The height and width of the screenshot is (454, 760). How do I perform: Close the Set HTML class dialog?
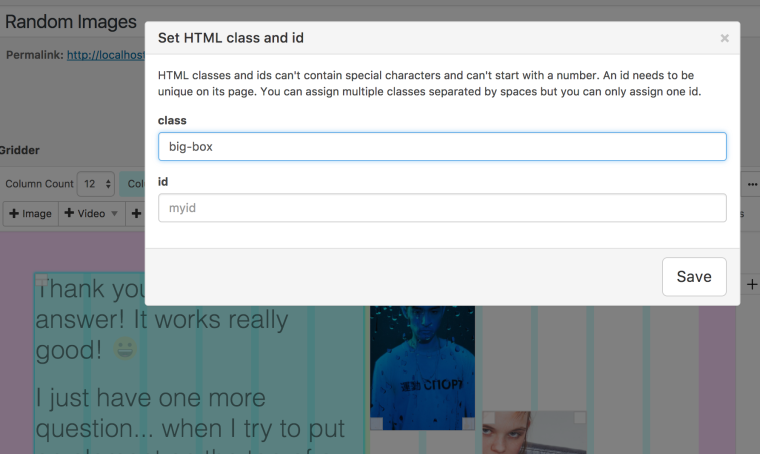(724, 38)
